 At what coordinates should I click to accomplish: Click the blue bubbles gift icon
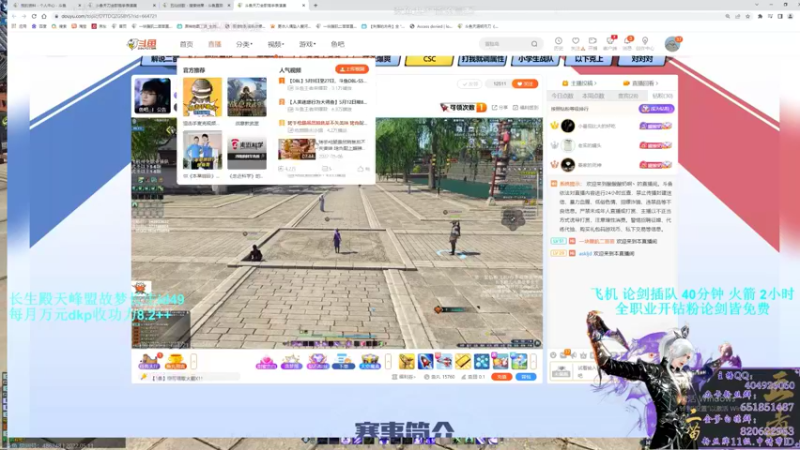tap(482, 361)
